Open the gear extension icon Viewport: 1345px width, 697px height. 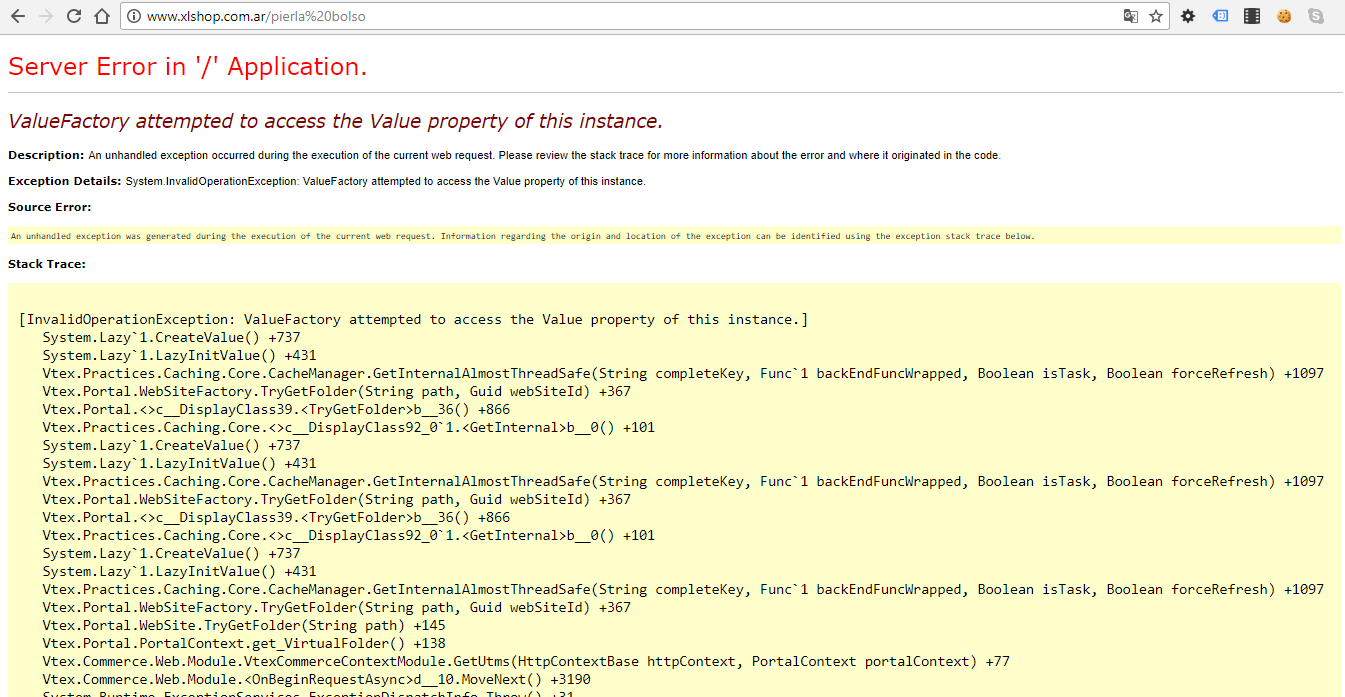pyautogui.click(x=1188, y=16)
